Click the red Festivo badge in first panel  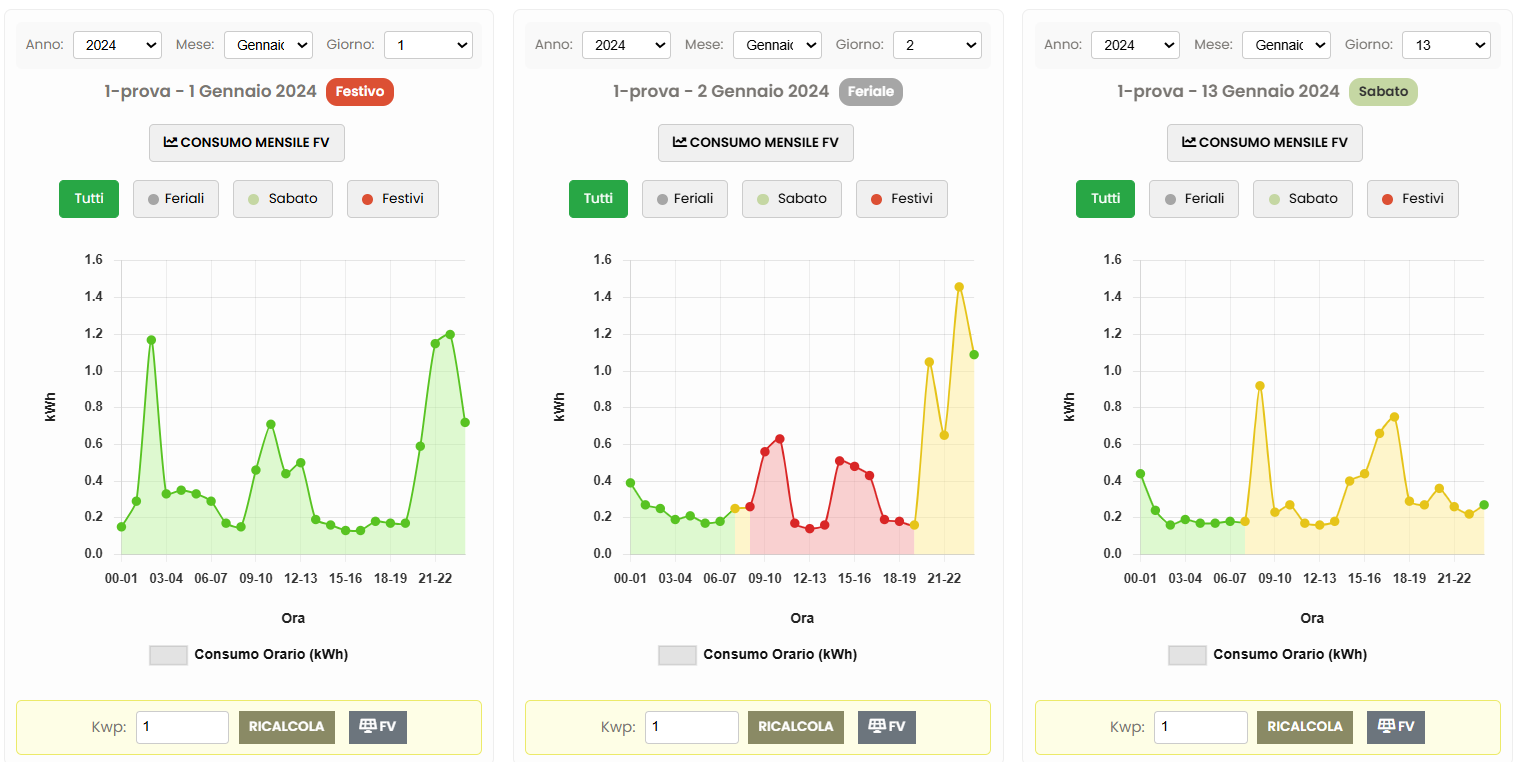[x=360, y=92]
